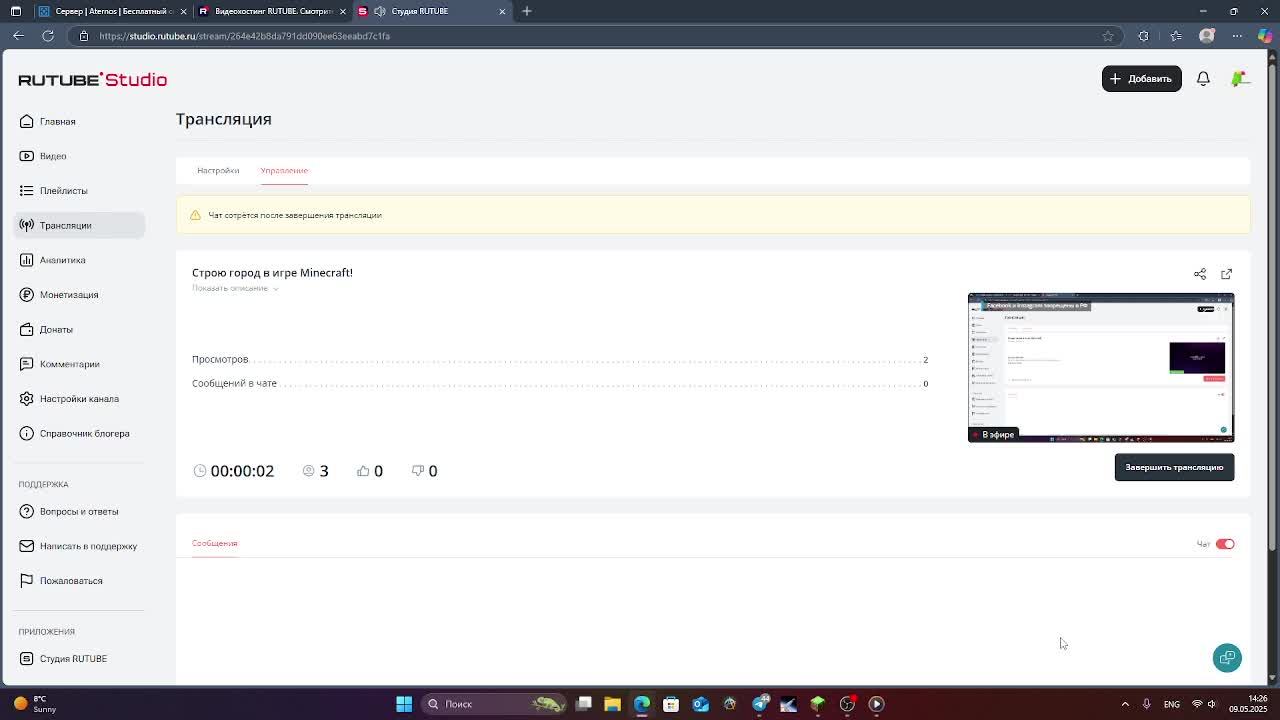Open the tab actions menu icon

pyautogui.click(x=16, y=11)
